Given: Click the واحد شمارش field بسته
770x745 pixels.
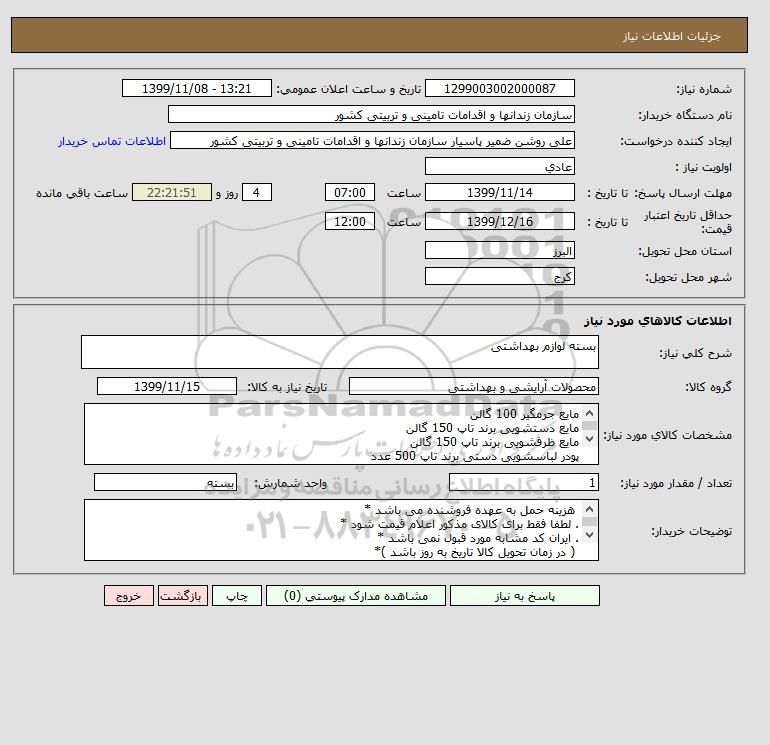Looking at the screenshot, I should click(165, 483).
